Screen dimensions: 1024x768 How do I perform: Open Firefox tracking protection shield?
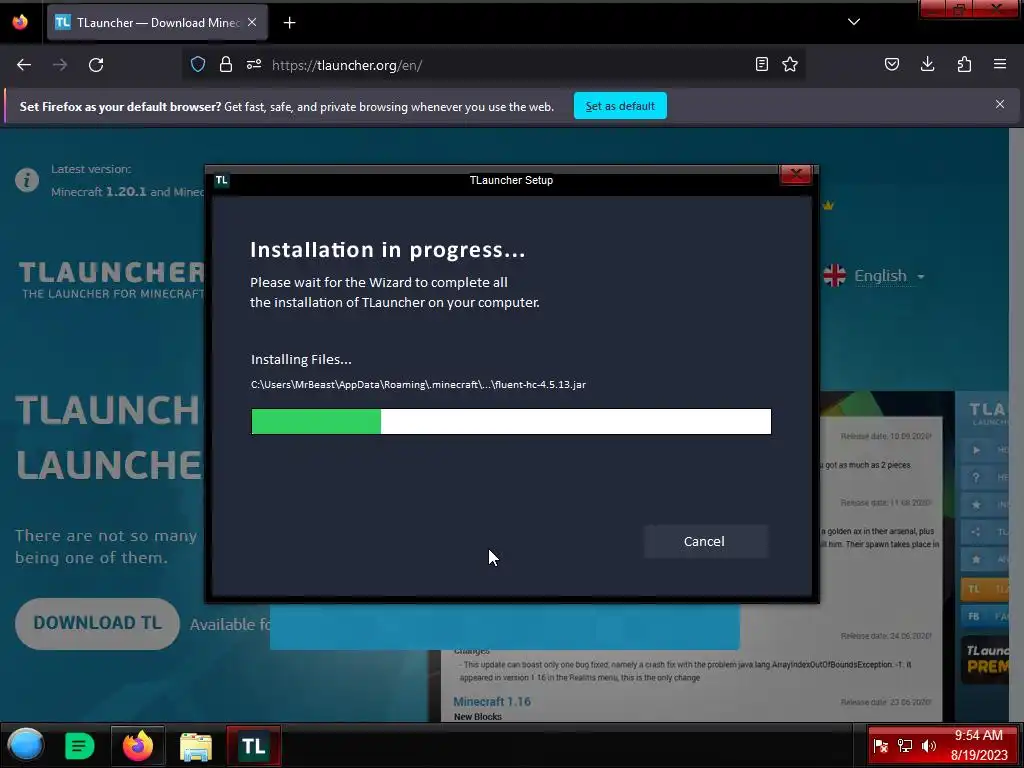click(198, 64)
